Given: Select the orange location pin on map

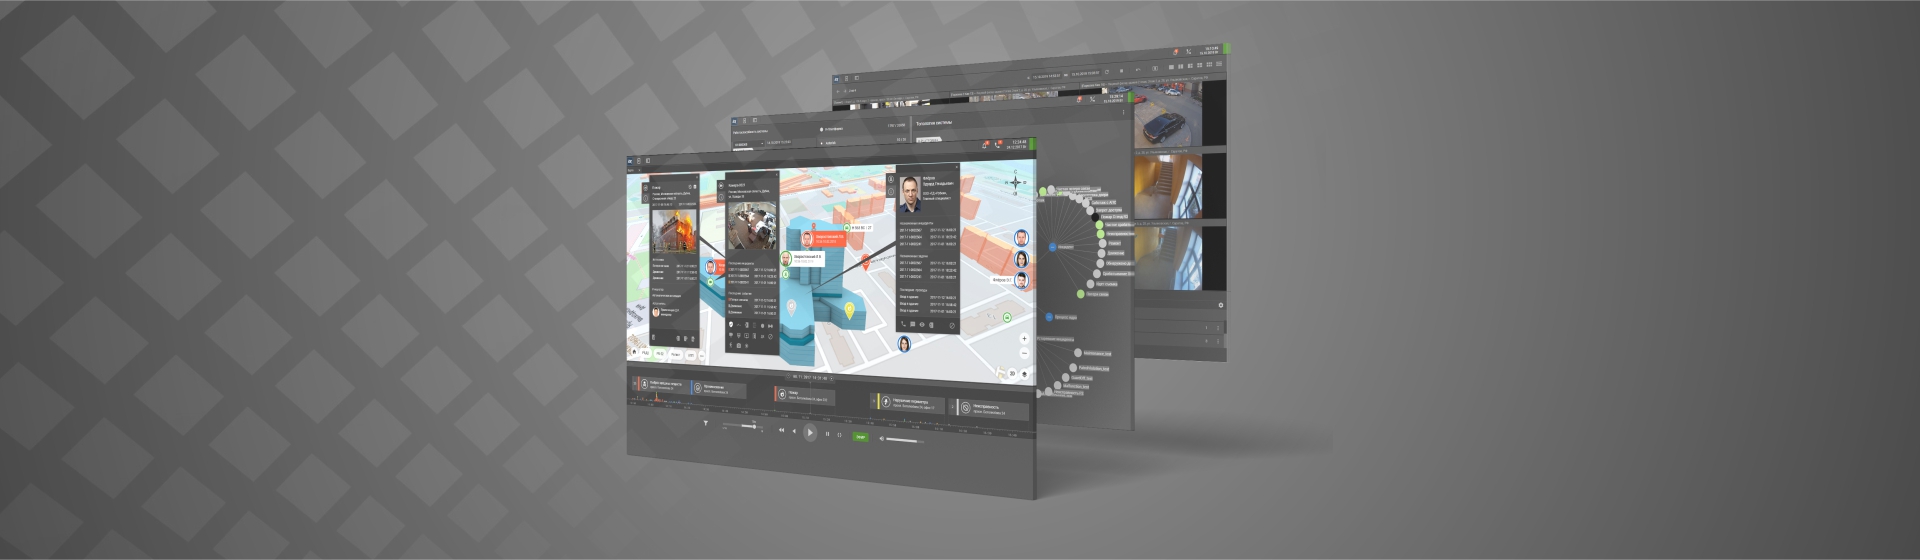Looking at the screenshot, I should click(x=866, y=262).
